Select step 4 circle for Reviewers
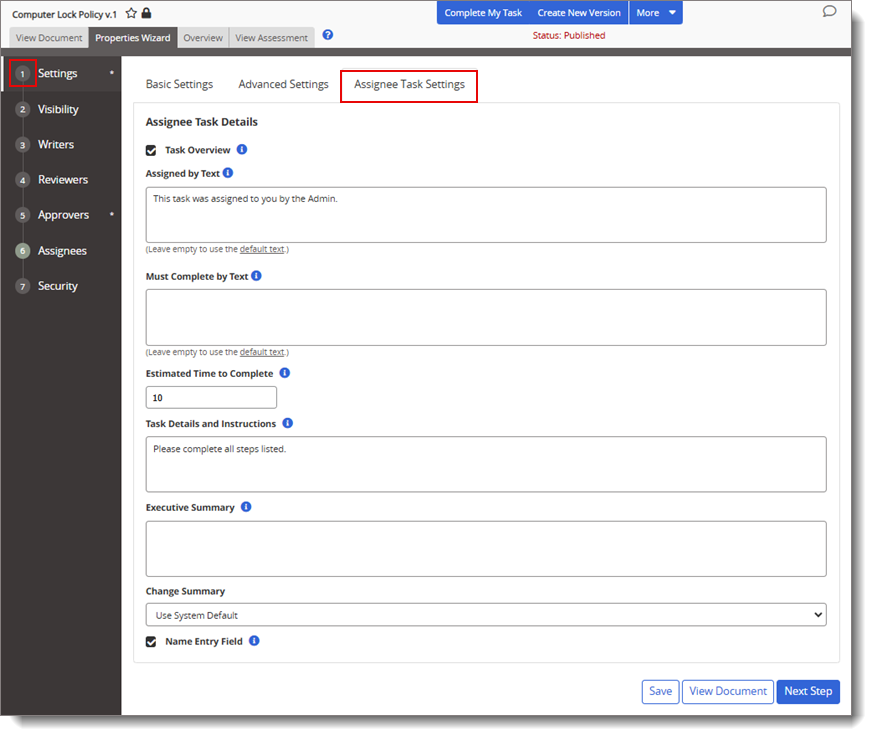This screenshot has width=875, height=739. [22, 180]
